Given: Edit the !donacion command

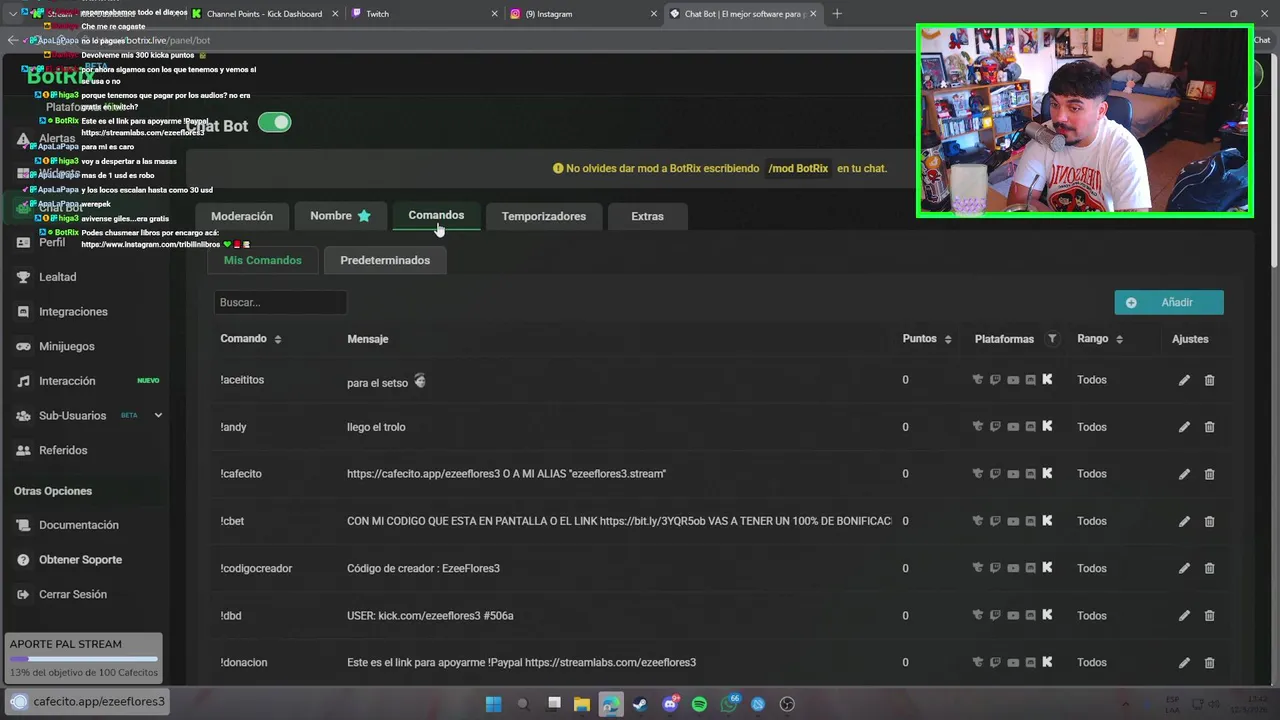Looking at the screenshot, I should click(1184, 662).
